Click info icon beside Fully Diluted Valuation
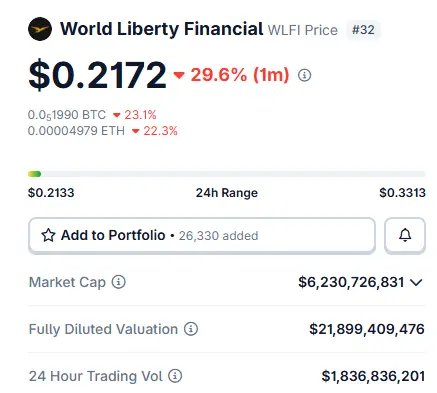This screenshot has height=393, width=437. (x=191, y=329)
